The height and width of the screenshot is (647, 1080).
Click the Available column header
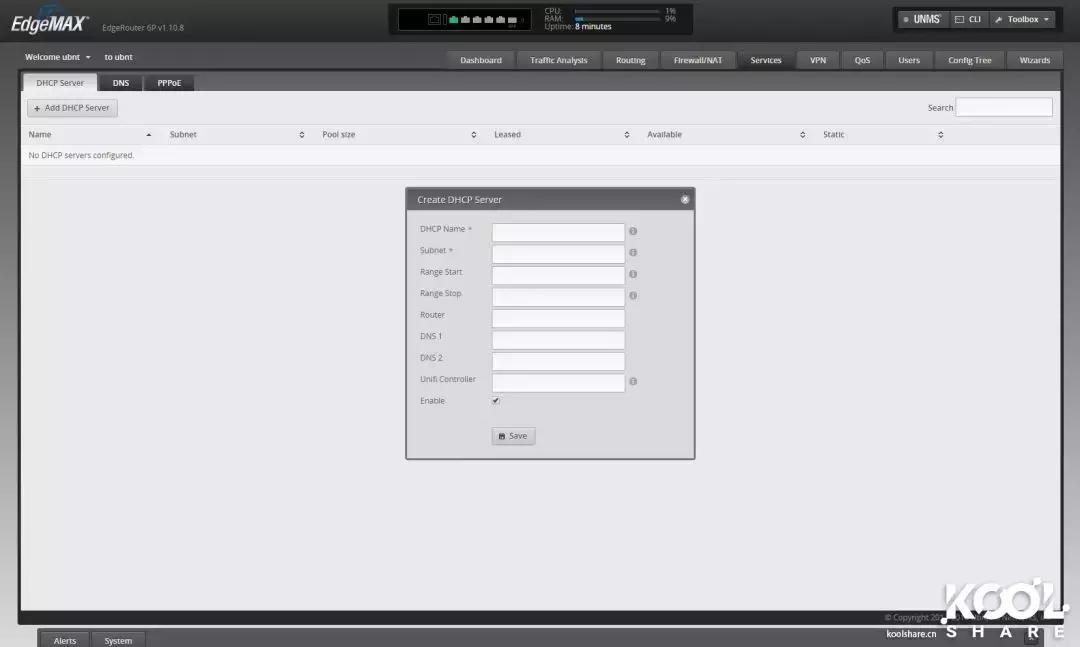coord(664,135)
